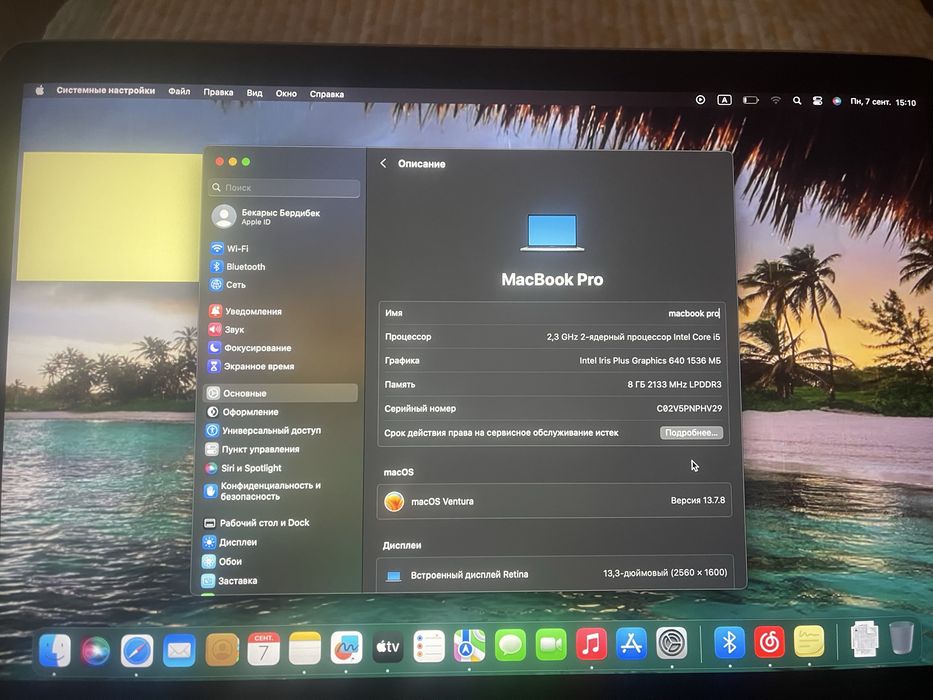933x700 pixels.
Task: Open Music app in the Dock
Action: (591, 644)
